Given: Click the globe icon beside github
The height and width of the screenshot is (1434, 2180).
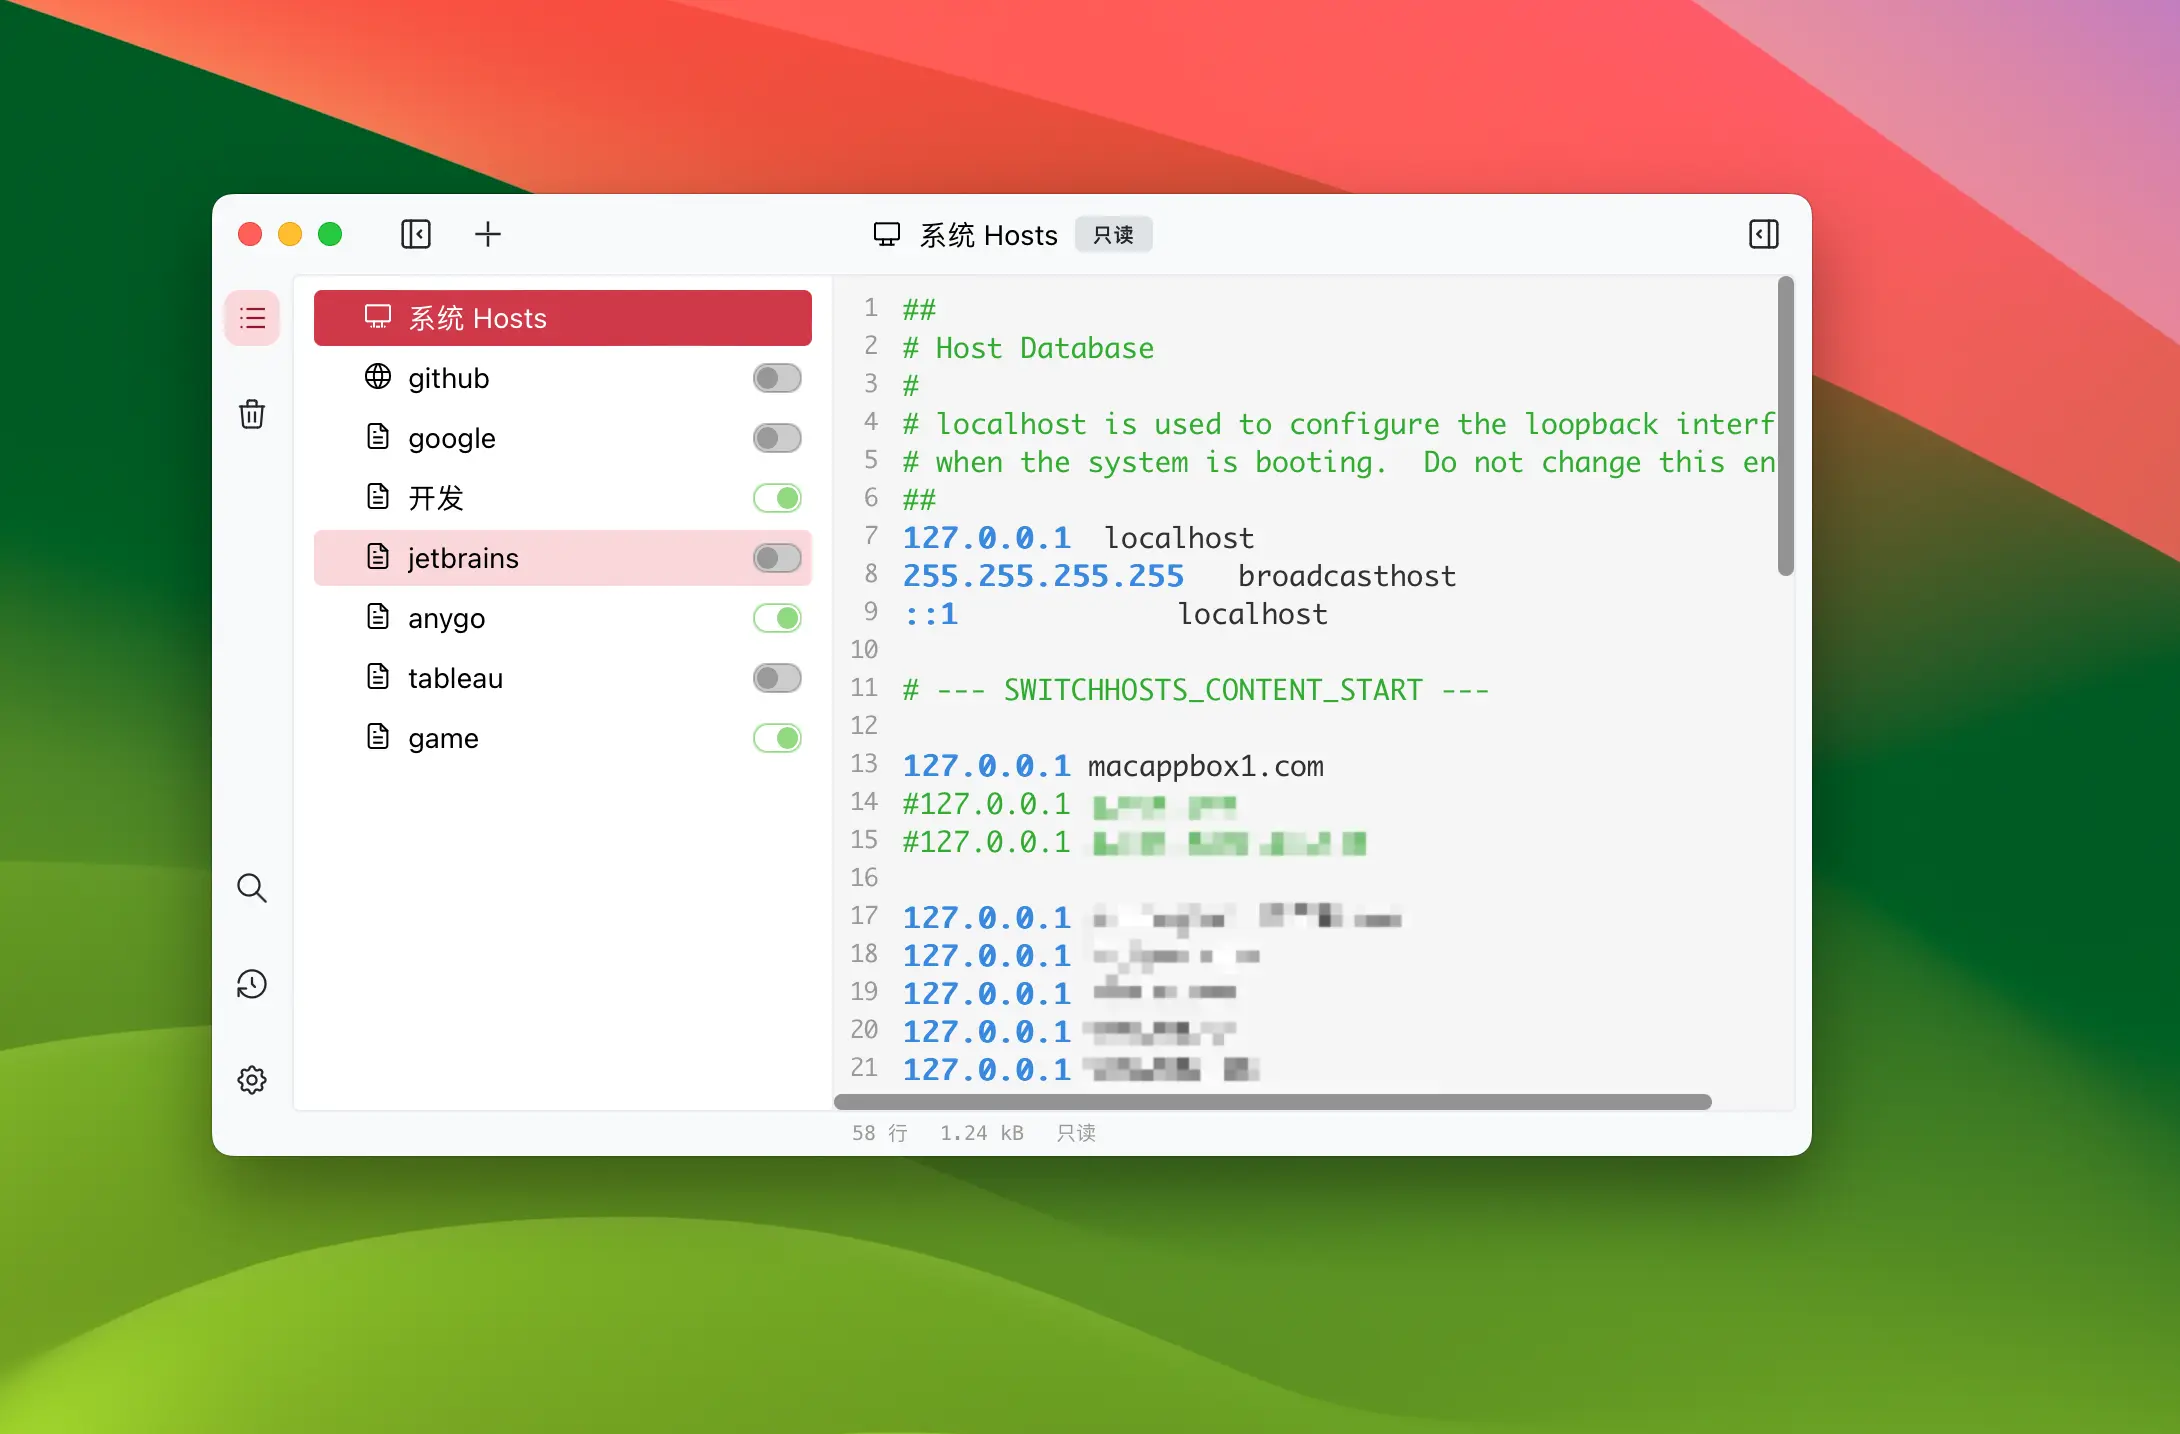Looking at the screenshot, I should pyautogui.click(x=378, y=377).
